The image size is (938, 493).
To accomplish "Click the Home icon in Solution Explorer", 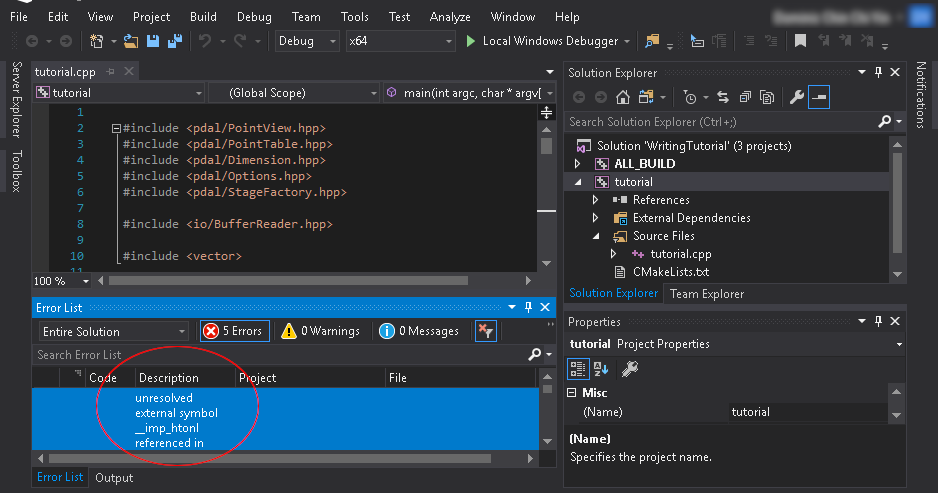I will pos(623,97).
